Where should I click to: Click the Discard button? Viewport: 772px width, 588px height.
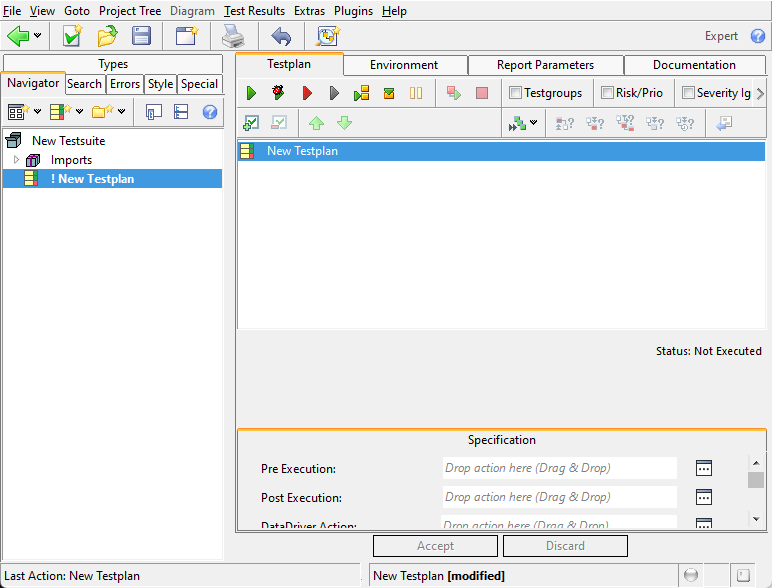[565, 546]
